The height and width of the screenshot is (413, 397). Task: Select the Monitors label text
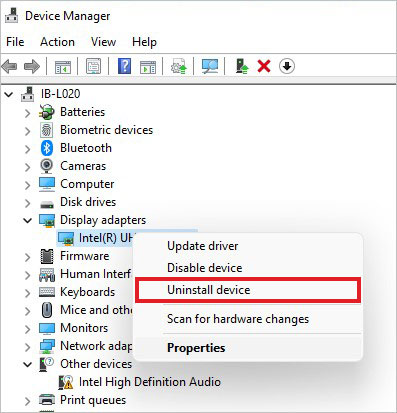pyautogui.click(x=84, y=328)
